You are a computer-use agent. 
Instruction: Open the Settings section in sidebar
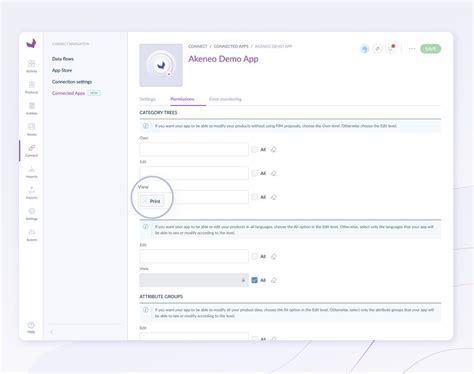[32, 214]
